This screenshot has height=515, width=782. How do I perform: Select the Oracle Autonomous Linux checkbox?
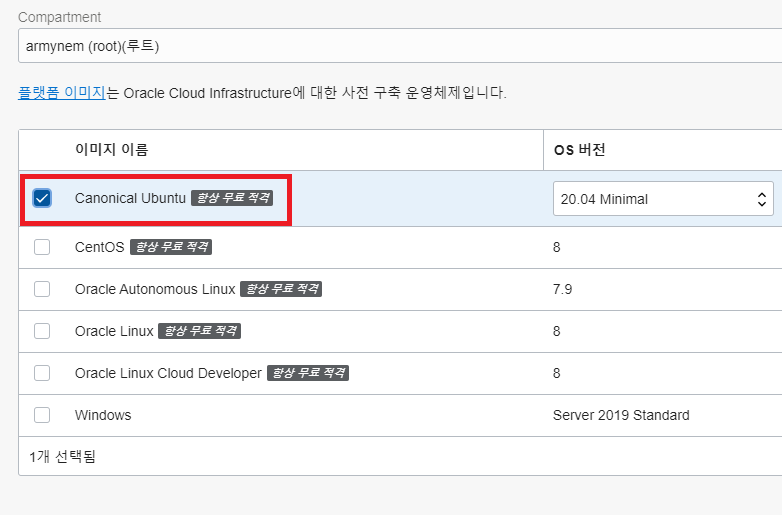pos(42,289)
